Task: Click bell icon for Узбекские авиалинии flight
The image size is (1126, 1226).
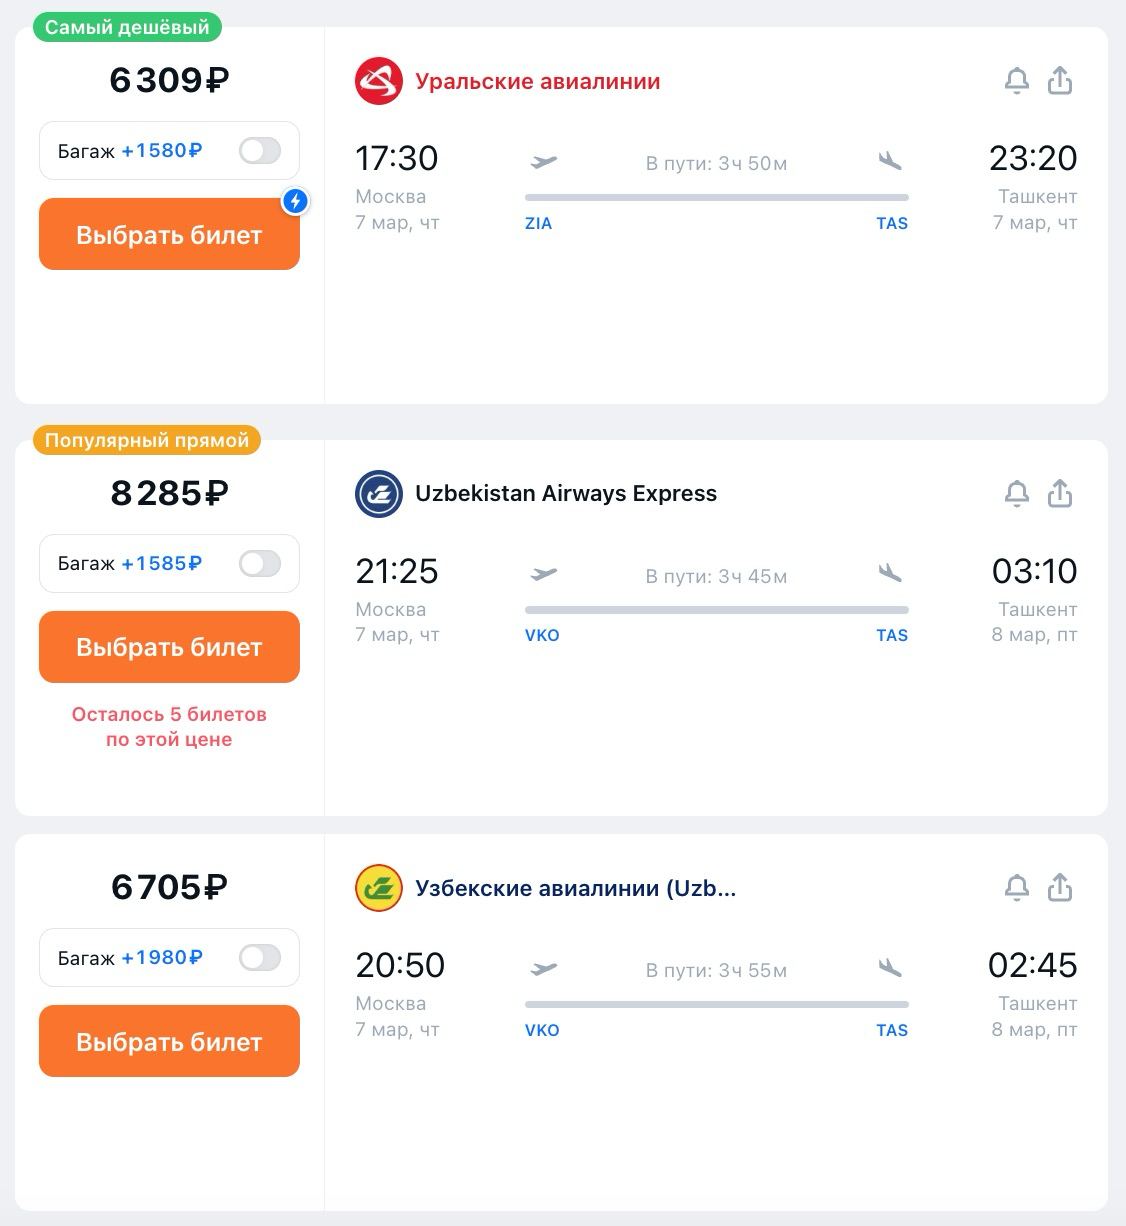Action: (1016, 888)
